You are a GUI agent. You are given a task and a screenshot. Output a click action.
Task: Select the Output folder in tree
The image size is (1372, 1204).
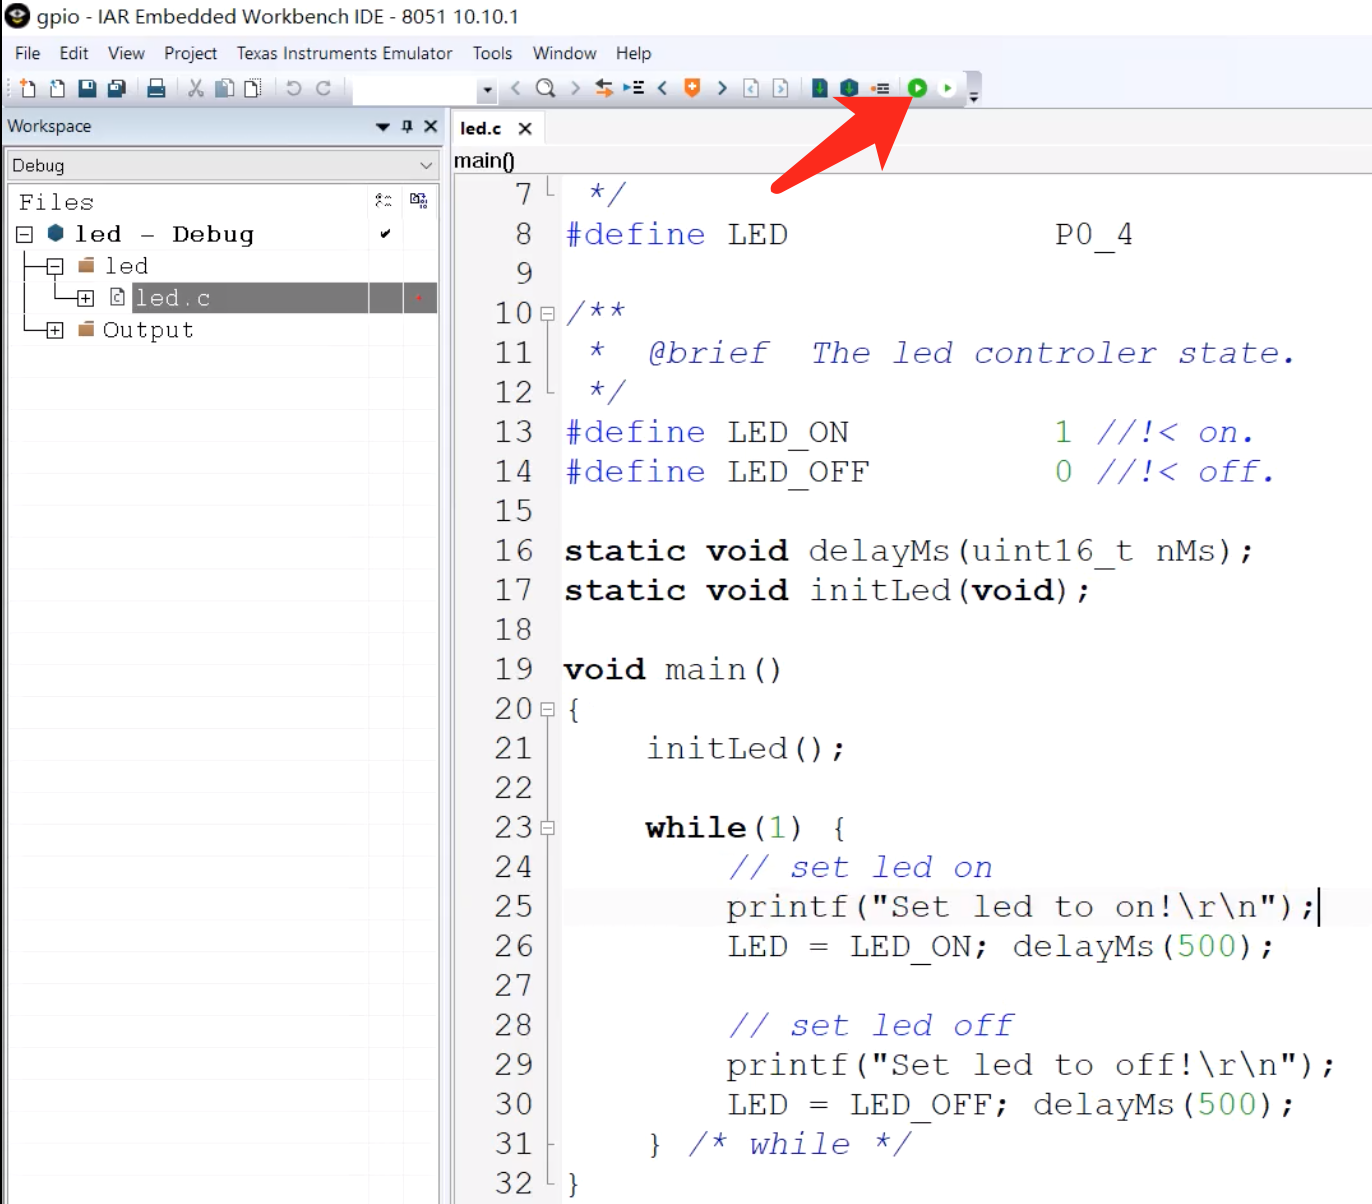[148, 330]
